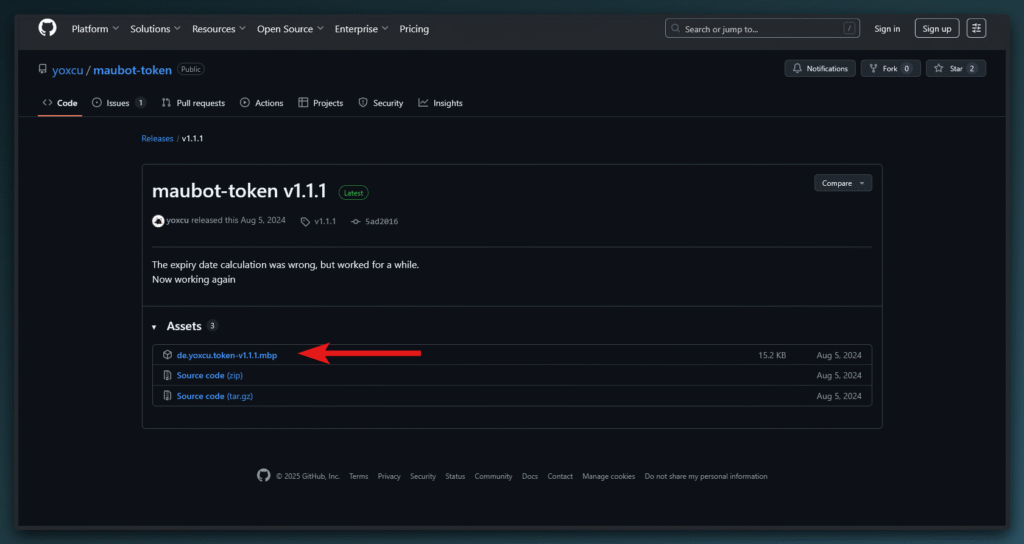Image resolution: width=1024 pixels, height=544 pixels.
Task: Click the Notifications bell button
Action: tap(819, 68)
